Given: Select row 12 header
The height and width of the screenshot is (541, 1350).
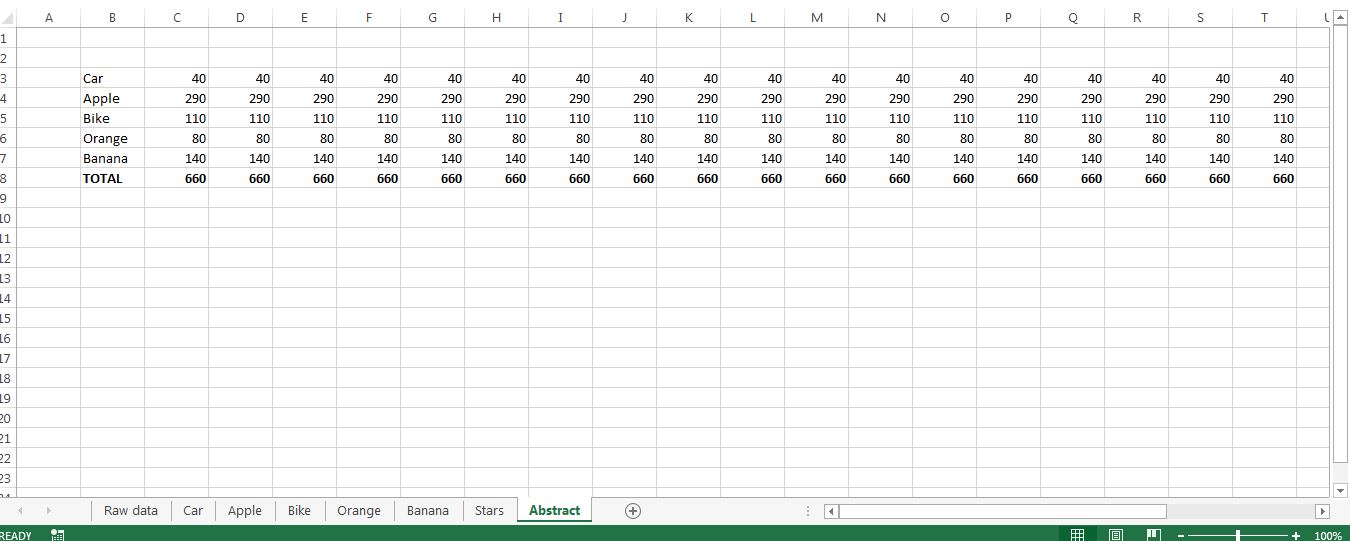Looking at the screenshot, I should pos(7,258).
